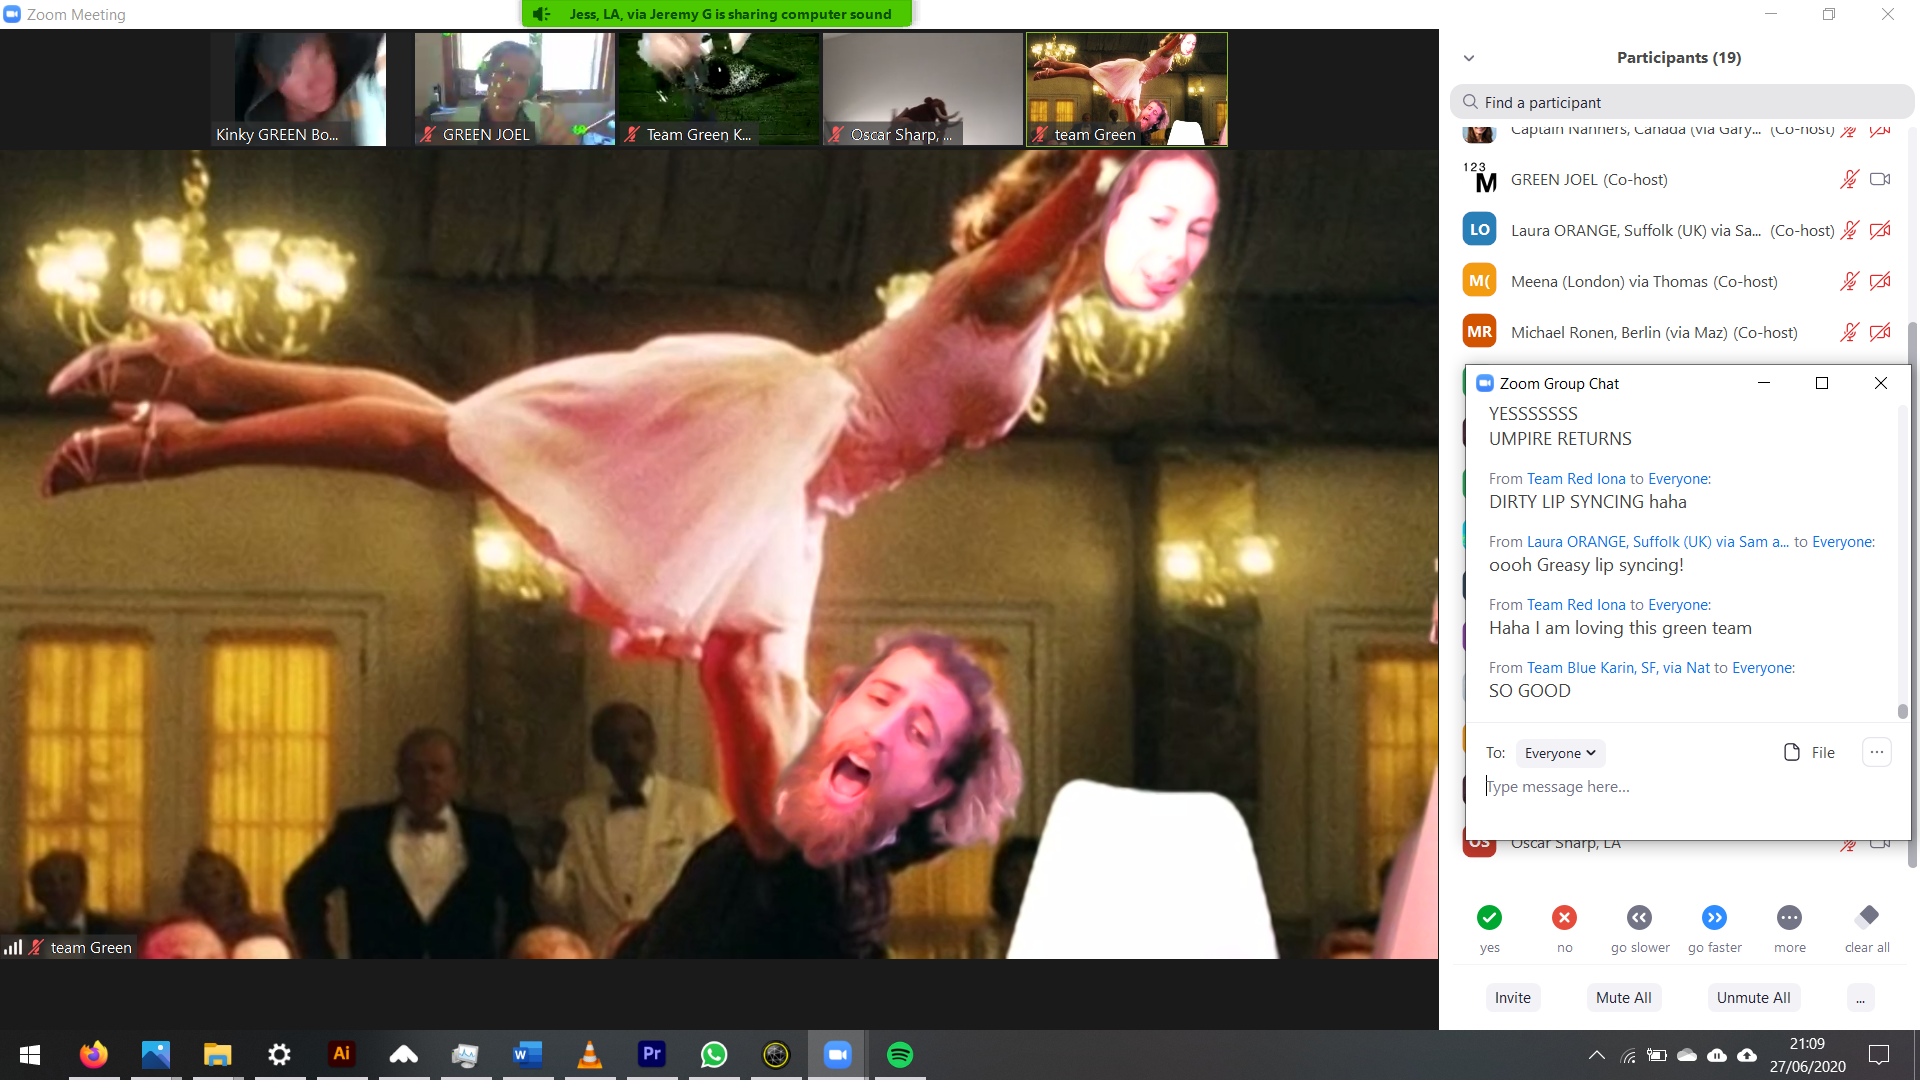Click the red 'no' reaction icon
The height and width of the screenshot is (1080, 1920).
[x=1564, y=917]
